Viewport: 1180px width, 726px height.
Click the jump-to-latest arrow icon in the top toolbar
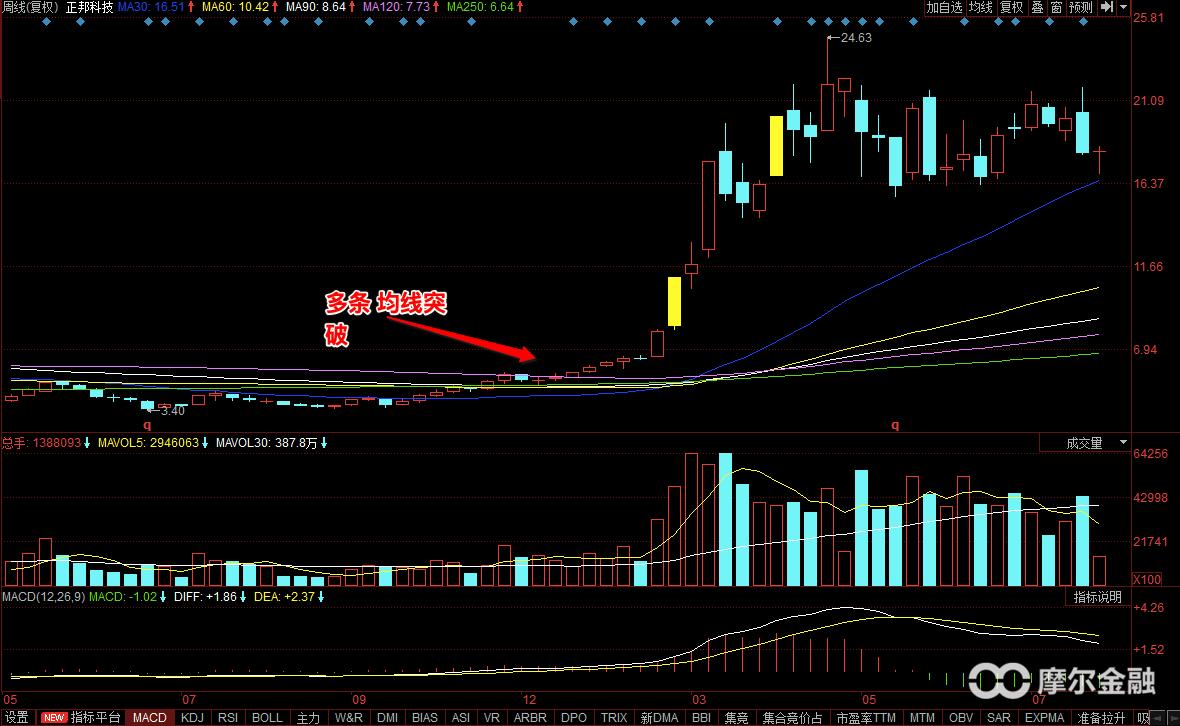pos(1107,7)
